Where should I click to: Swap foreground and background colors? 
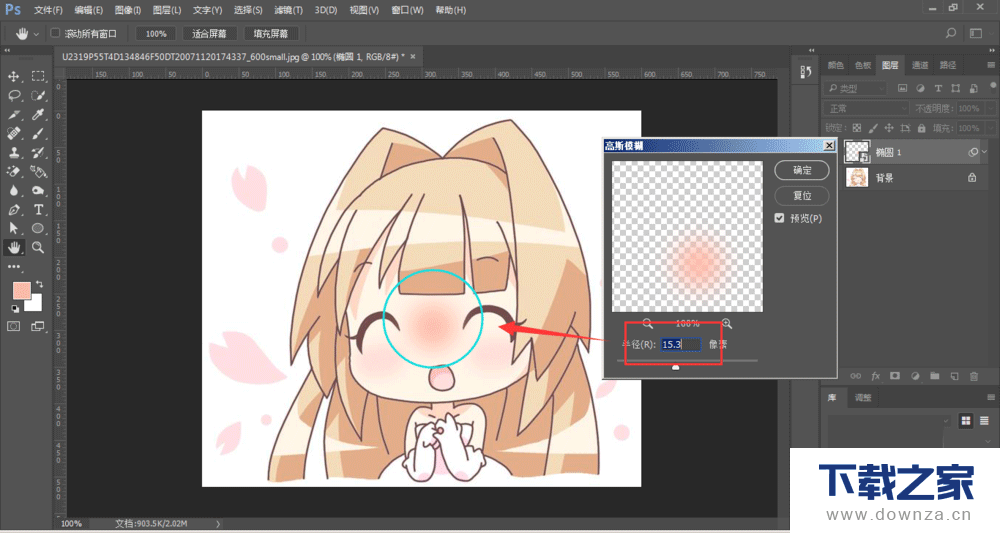coord(40,284)
